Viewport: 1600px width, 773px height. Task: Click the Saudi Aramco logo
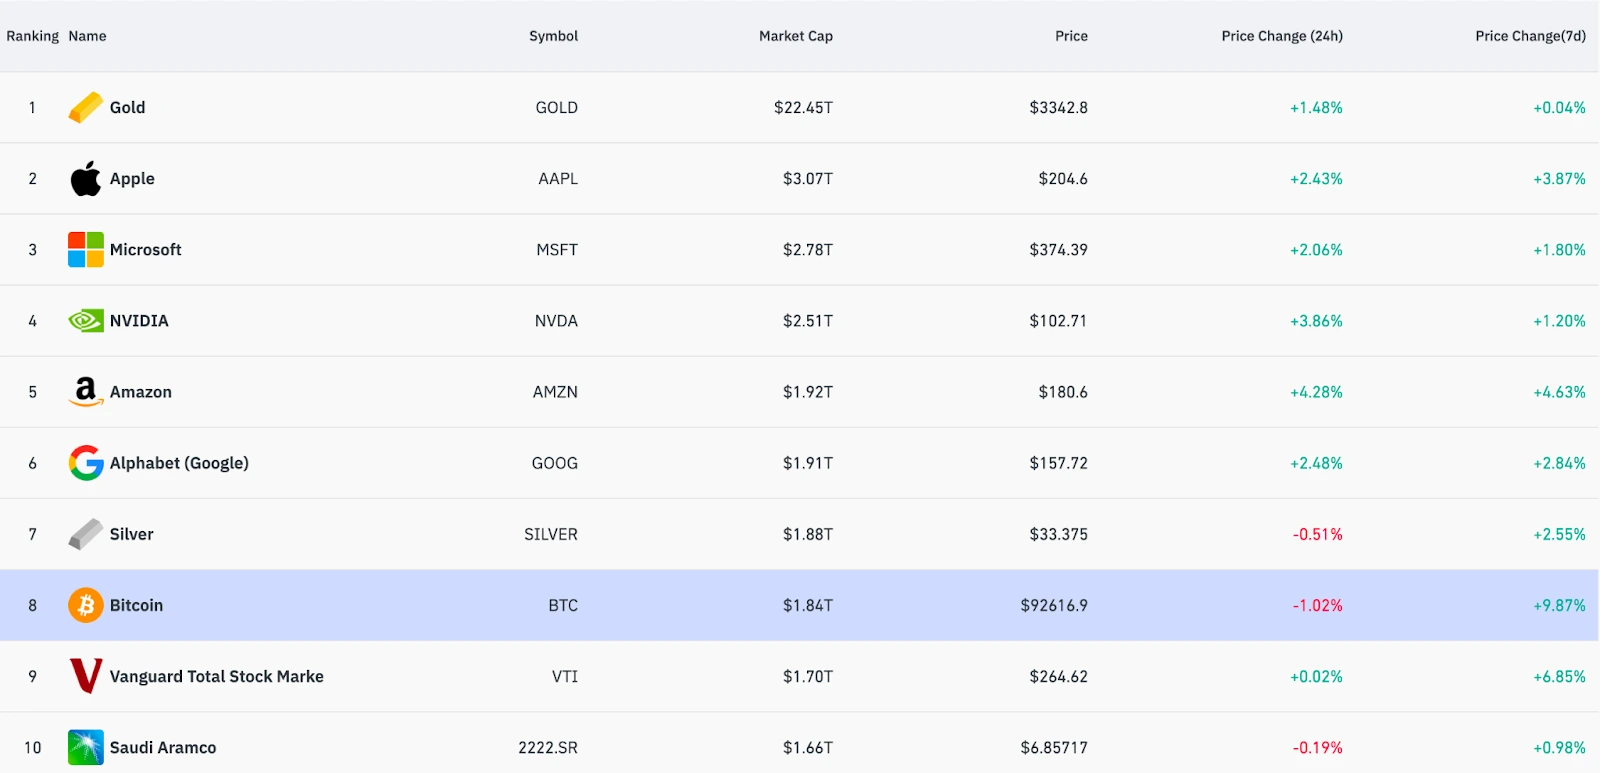(x=85, y=747)
